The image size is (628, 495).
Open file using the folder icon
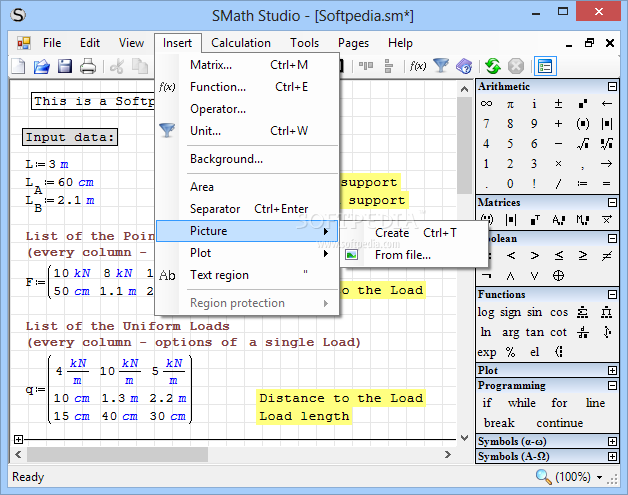tap(42, 66)
